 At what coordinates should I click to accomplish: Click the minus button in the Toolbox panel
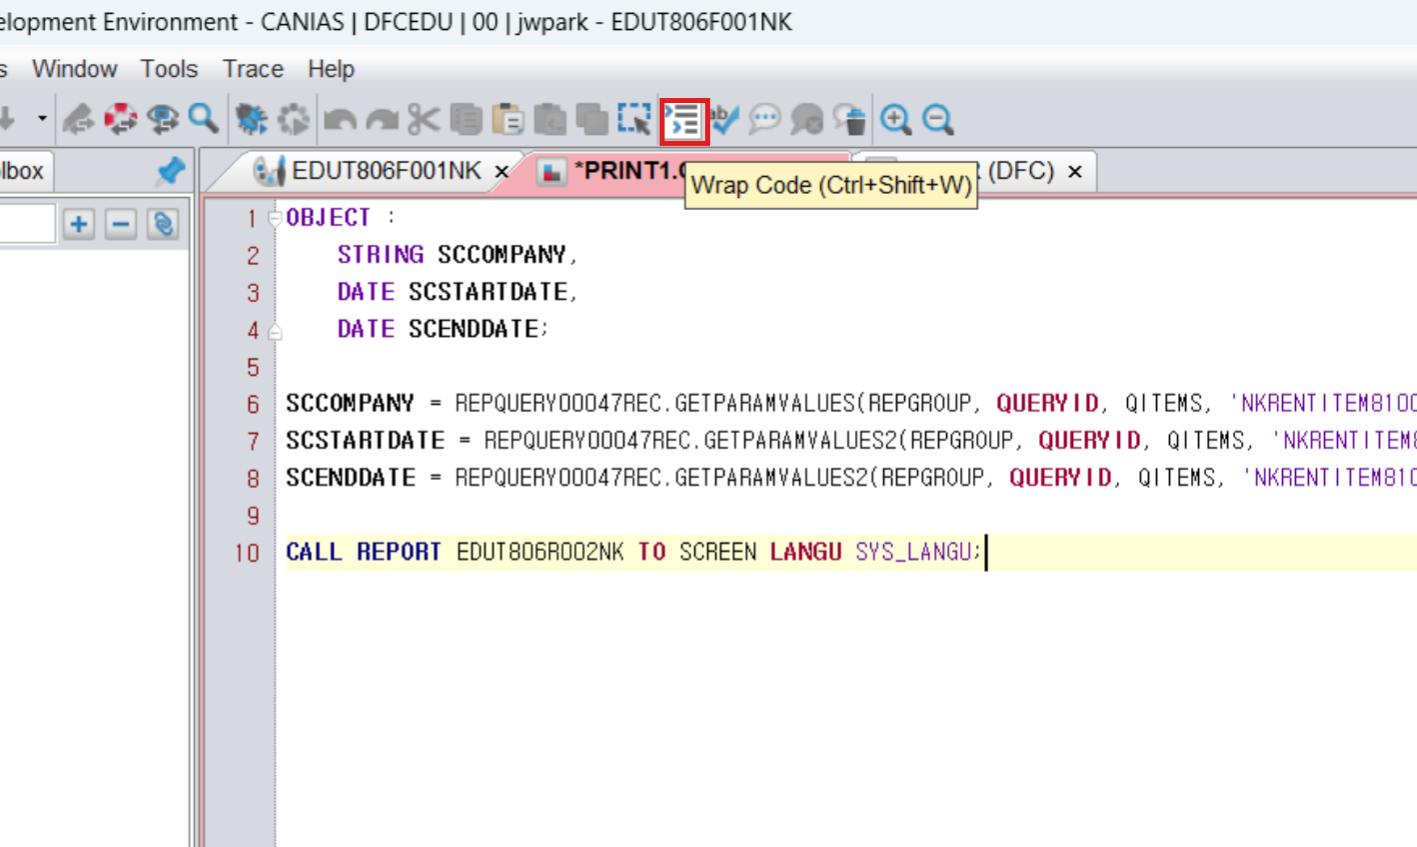coord(121,224)
